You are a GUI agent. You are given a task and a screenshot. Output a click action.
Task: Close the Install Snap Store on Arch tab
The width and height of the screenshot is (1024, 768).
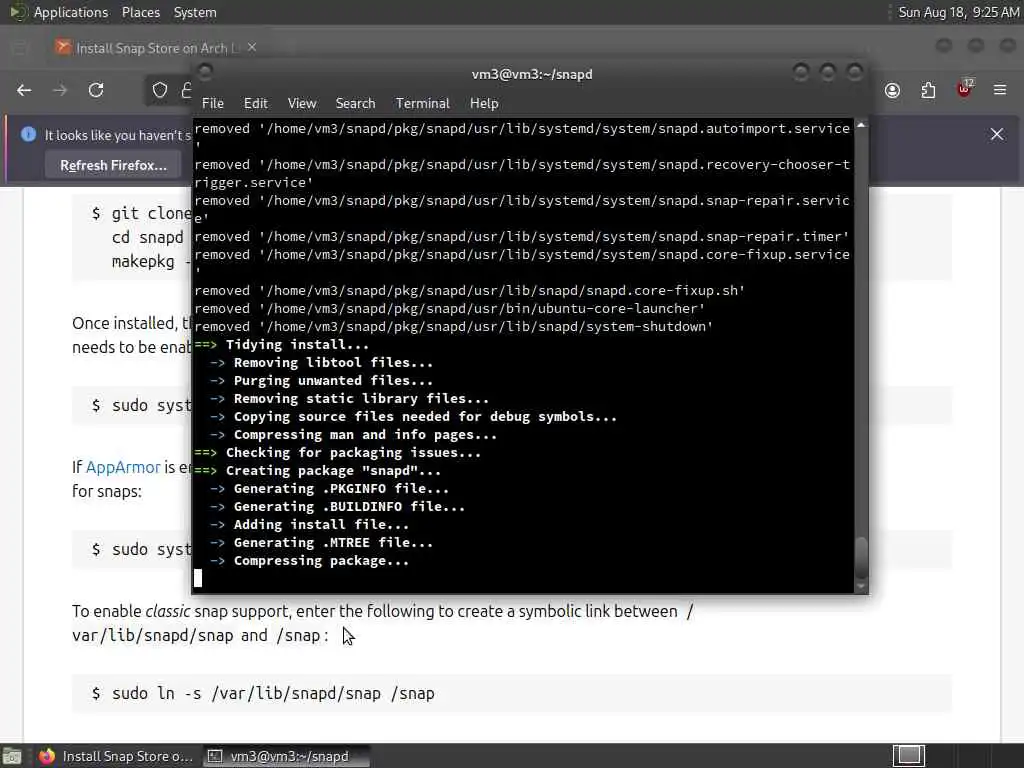(252, 48)
